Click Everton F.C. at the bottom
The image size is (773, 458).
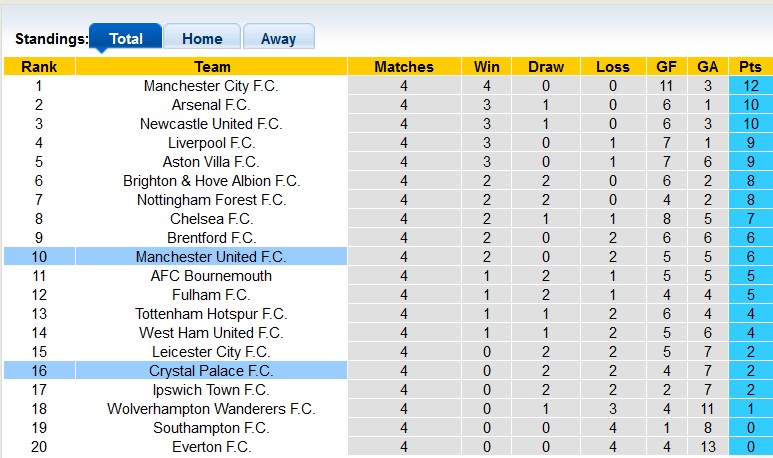211,447
